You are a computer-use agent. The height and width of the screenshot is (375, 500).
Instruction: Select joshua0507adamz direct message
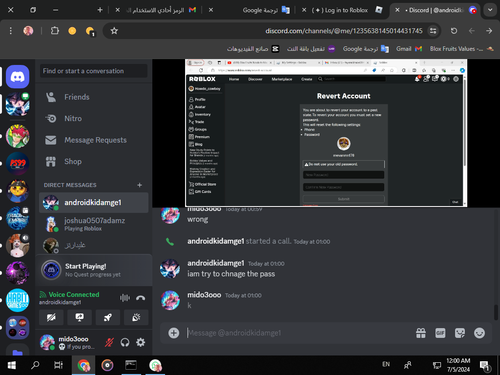click(x=94, y=224)
